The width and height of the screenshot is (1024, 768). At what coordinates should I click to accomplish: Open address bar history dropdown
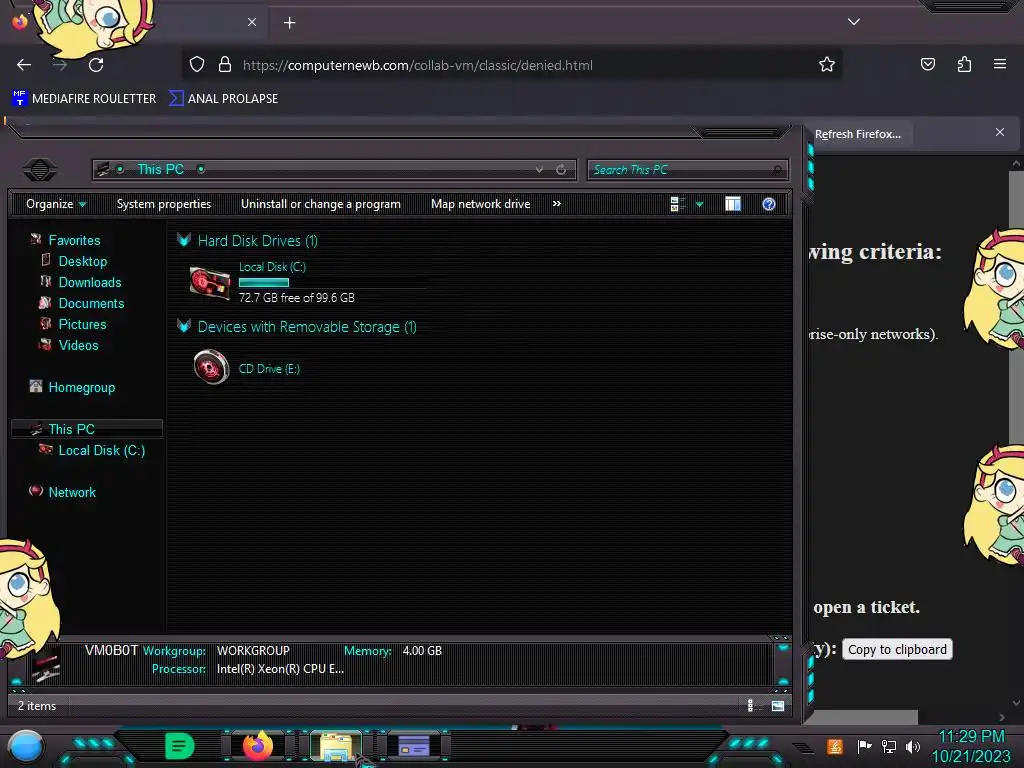pos(539,170)
